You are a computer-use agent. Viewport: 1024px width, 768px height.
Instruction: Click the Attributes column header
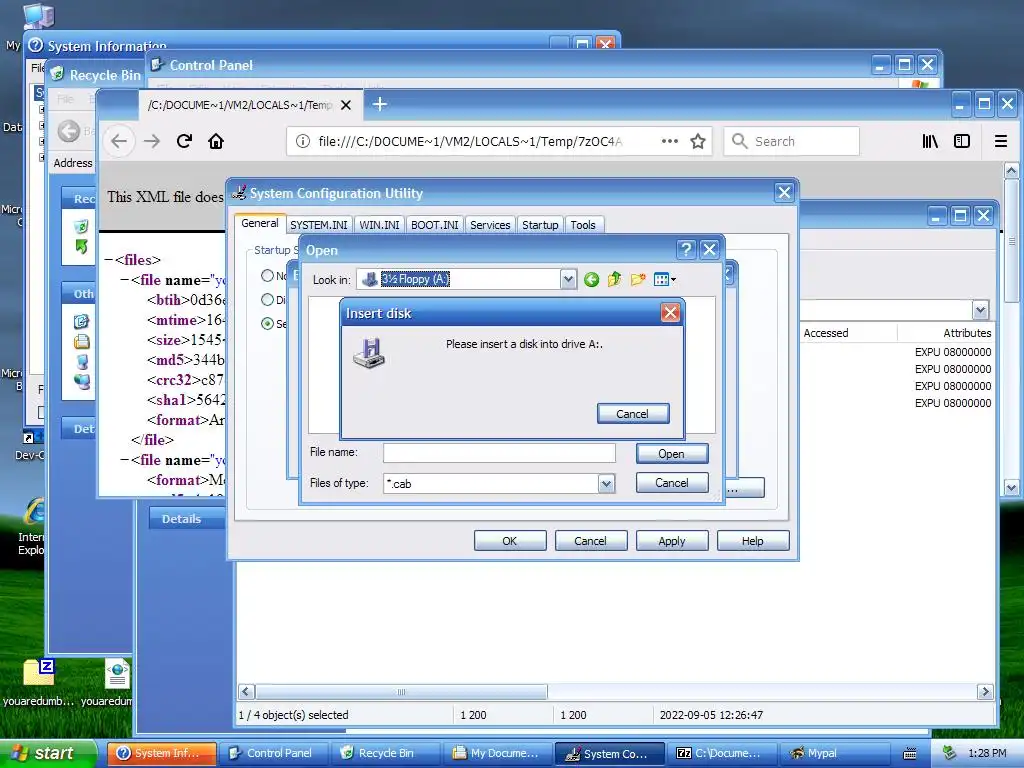coord(946,333)
